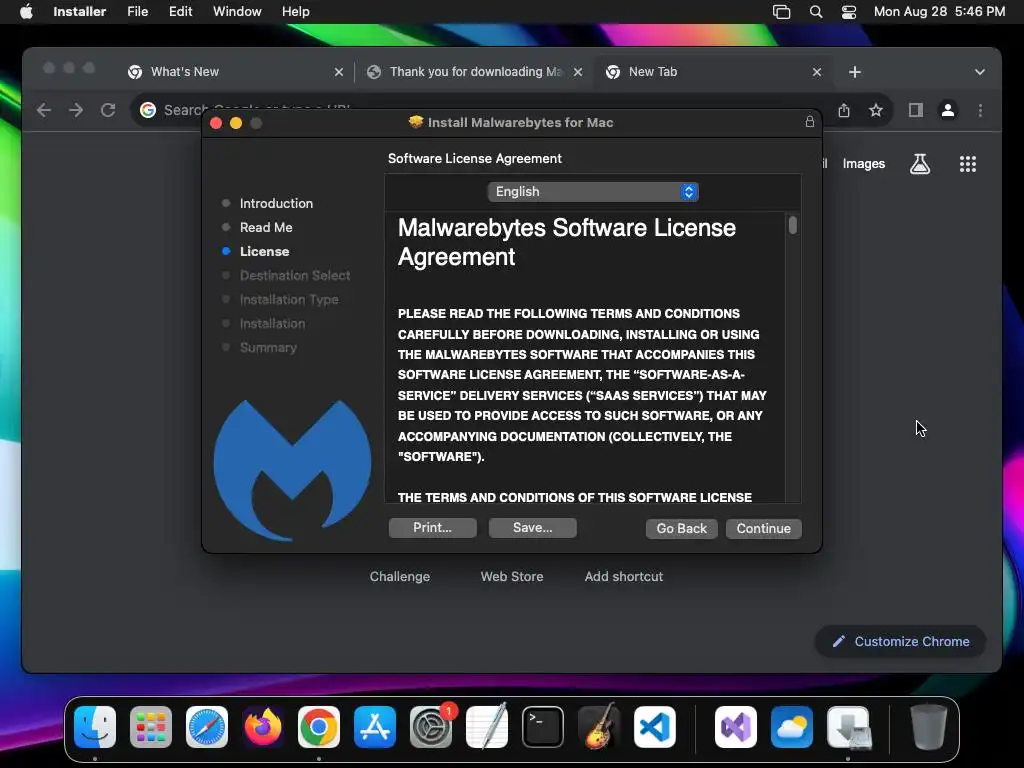Open Launchpad in the Dock

click(x=151, y=727)
